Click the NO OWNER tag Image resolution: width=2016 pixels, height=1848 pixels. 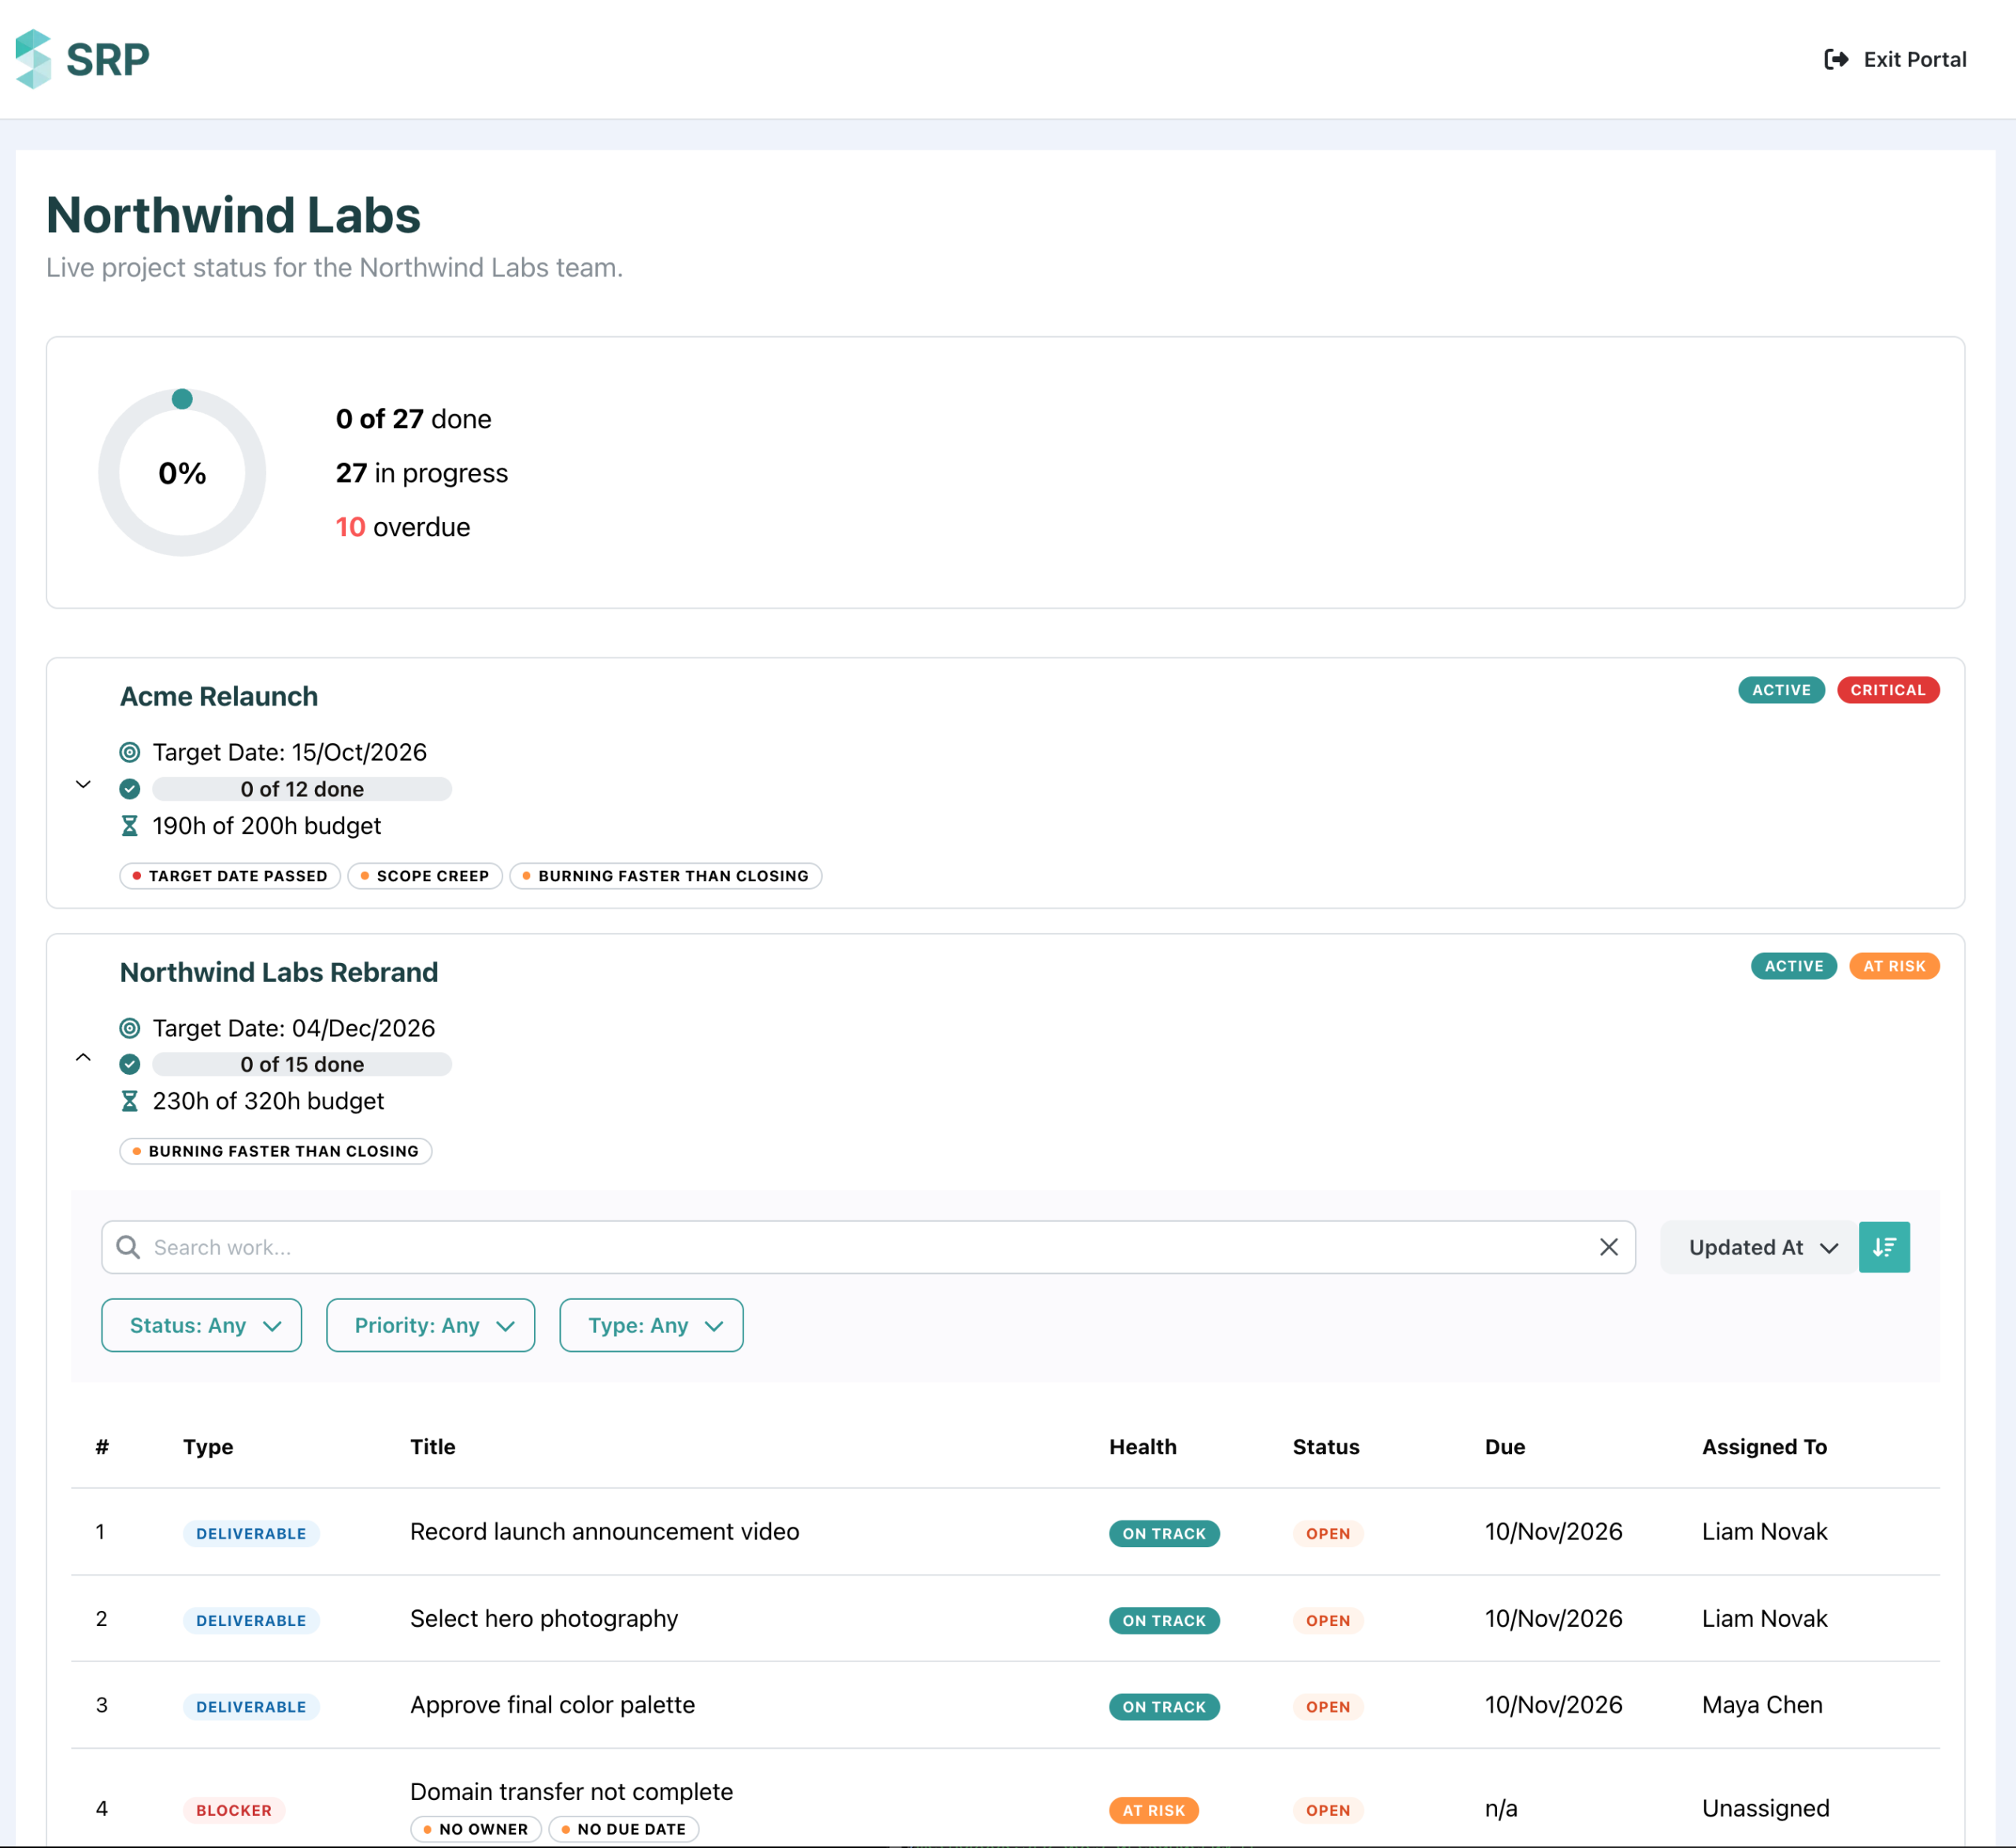pyautogui.click(x=476, y=1829)
